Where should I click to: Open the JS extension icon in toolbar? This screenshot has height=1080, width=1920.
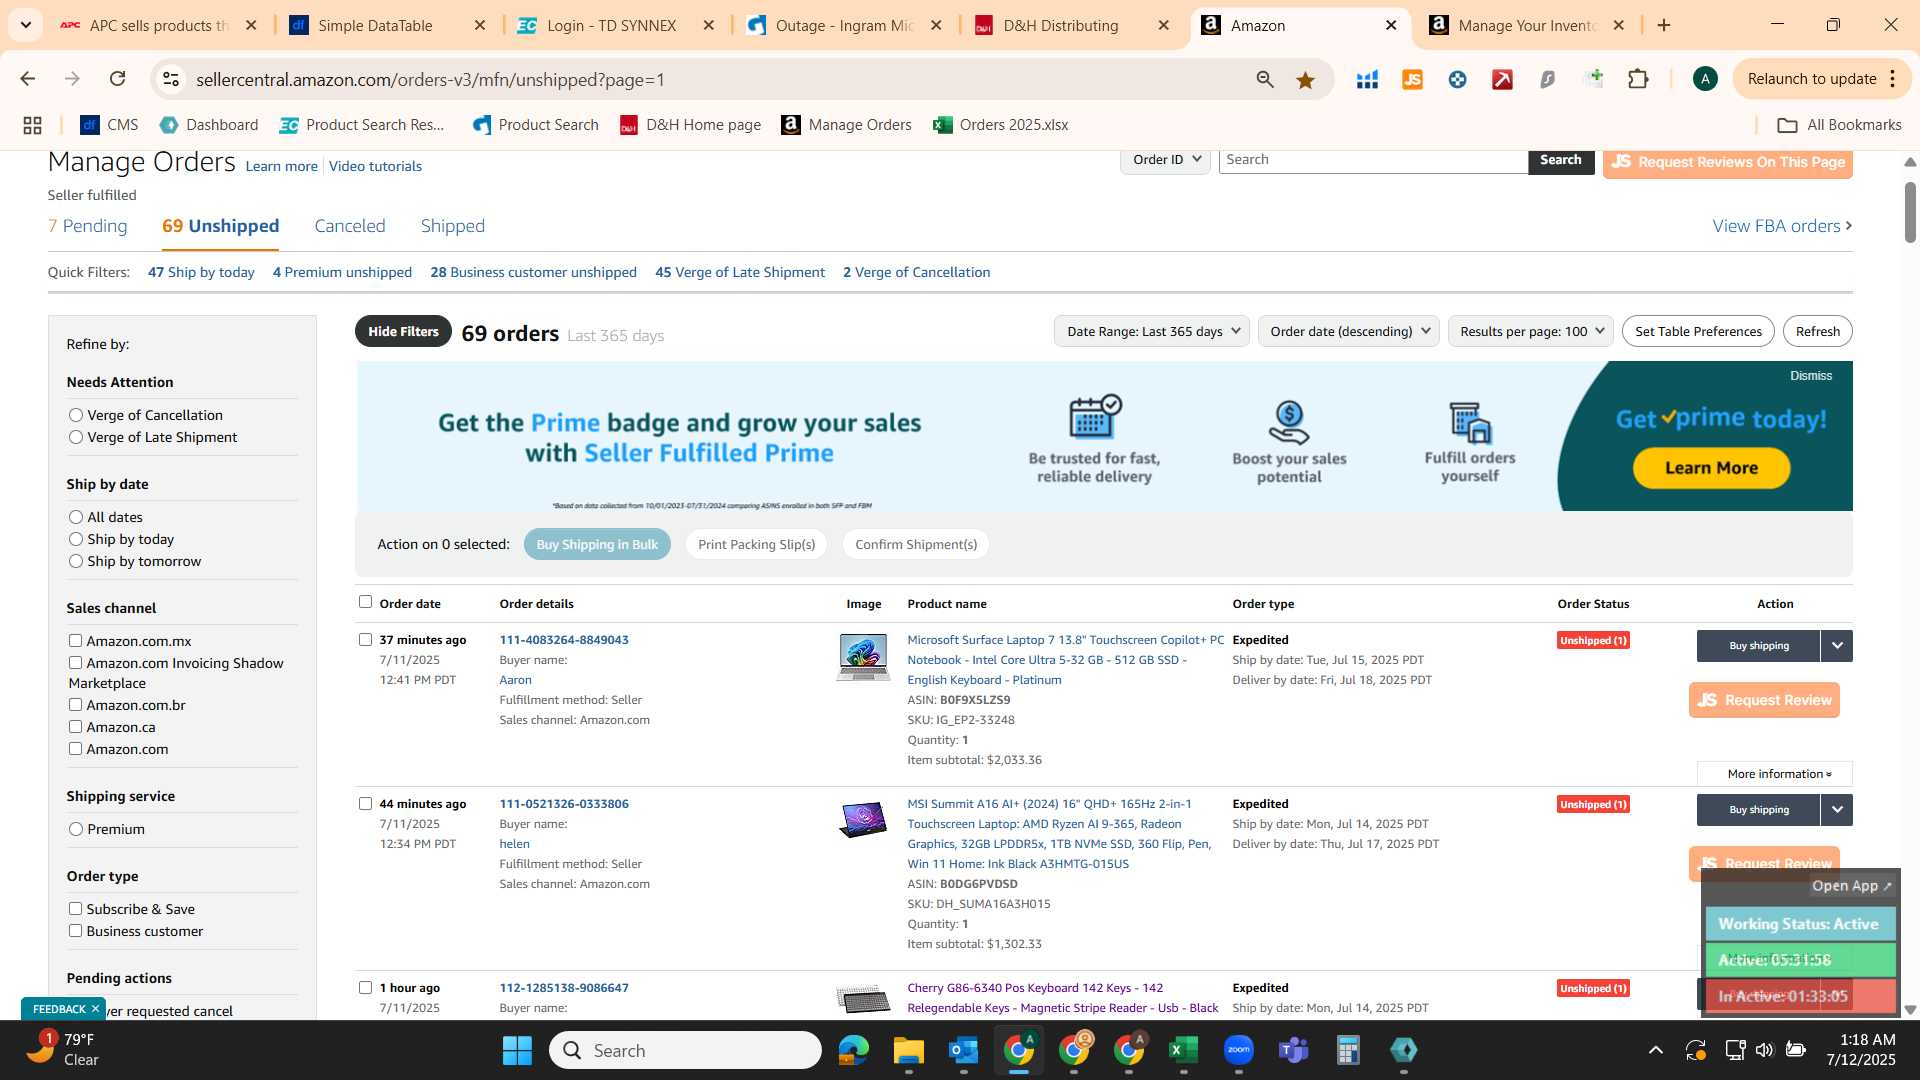pos(1412,80)
